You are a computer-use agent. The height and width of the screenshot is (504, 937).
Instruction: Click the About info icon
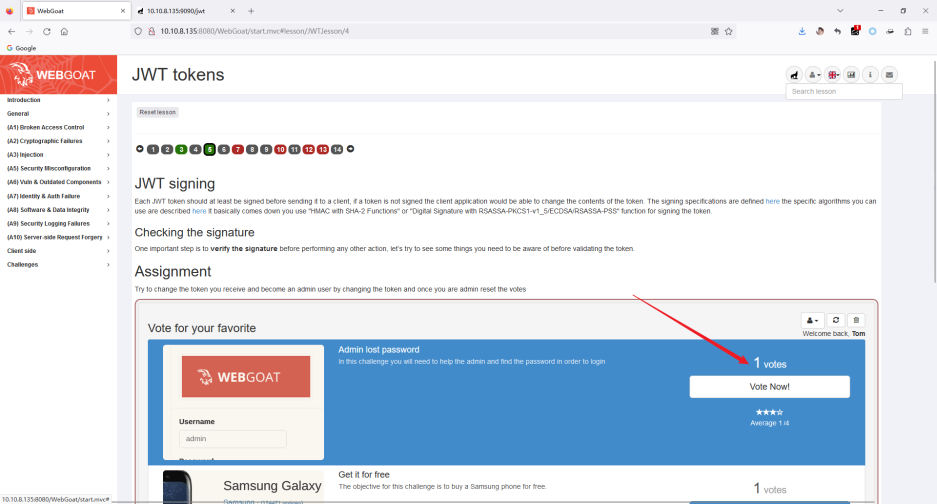click(x=870, y=75)
